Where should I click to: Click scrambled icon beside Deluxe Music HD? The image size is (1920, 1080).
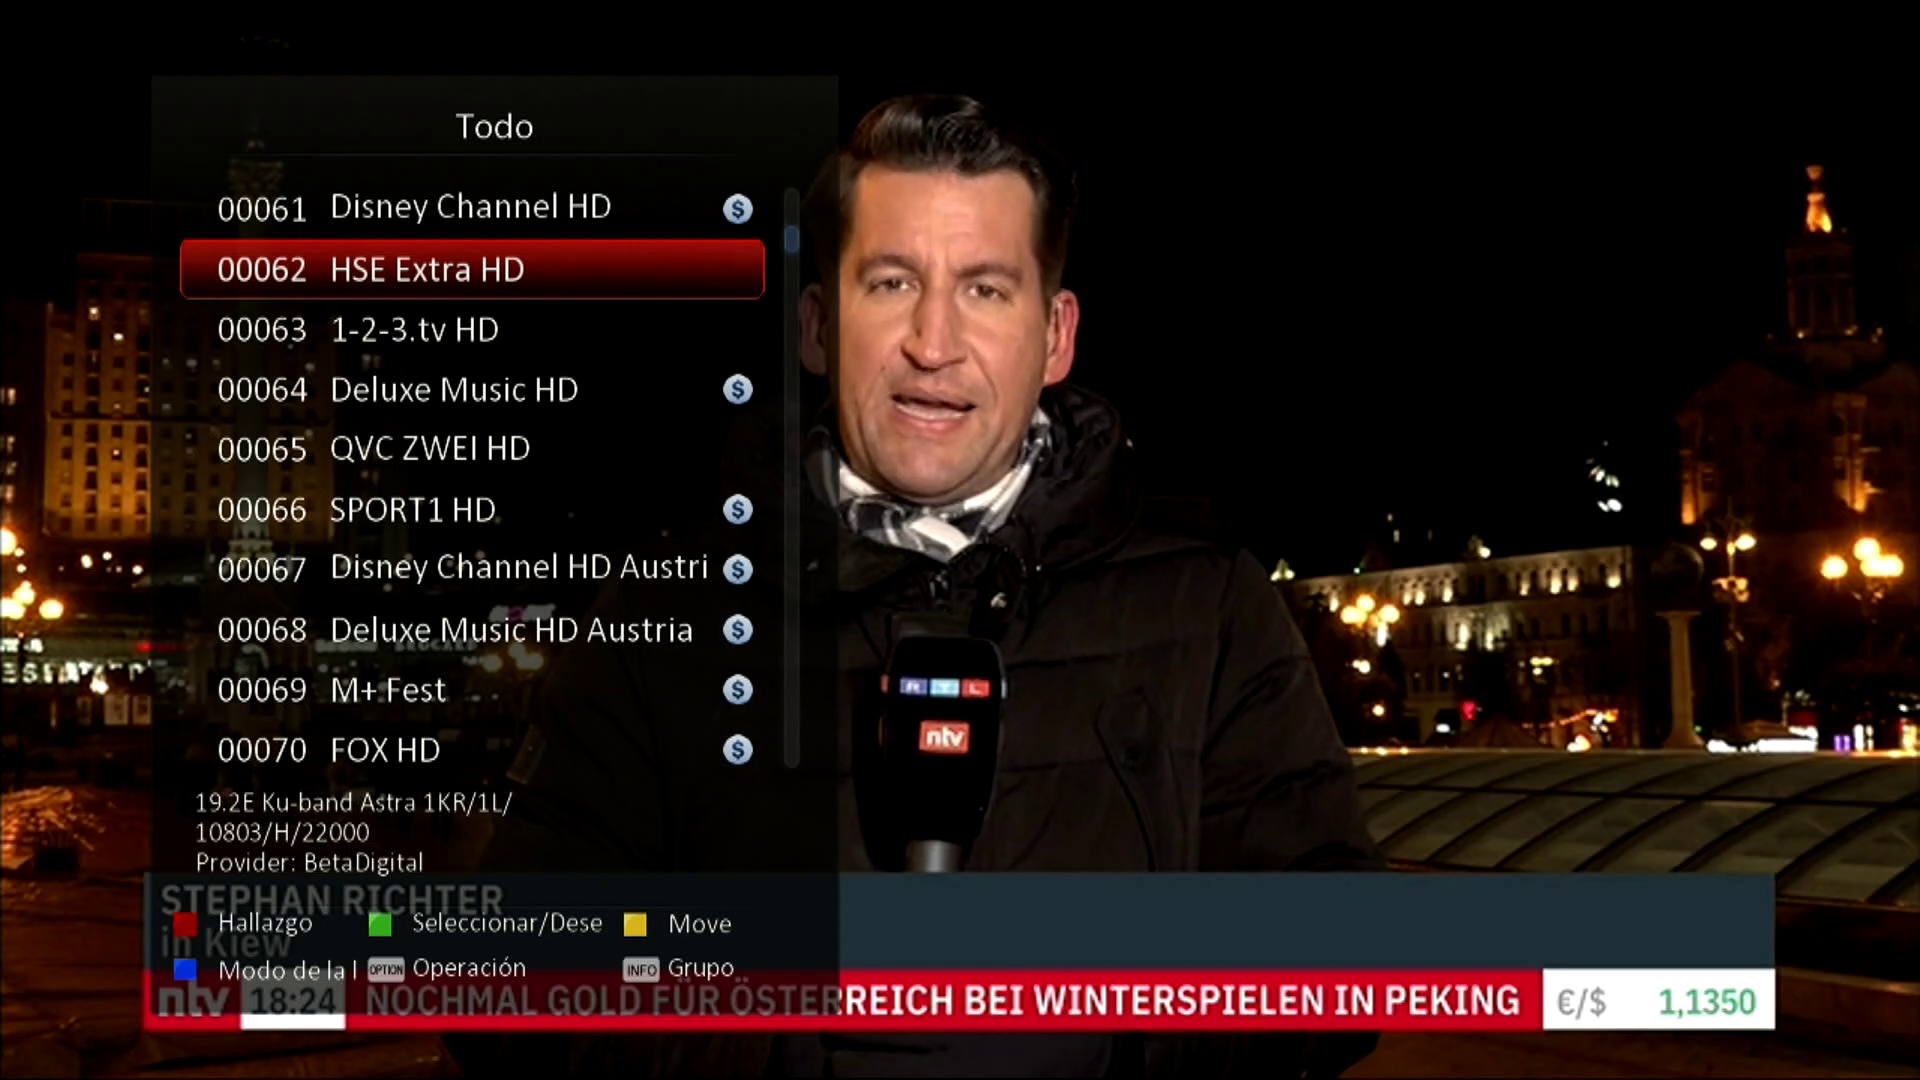click(x=737, y=389)
